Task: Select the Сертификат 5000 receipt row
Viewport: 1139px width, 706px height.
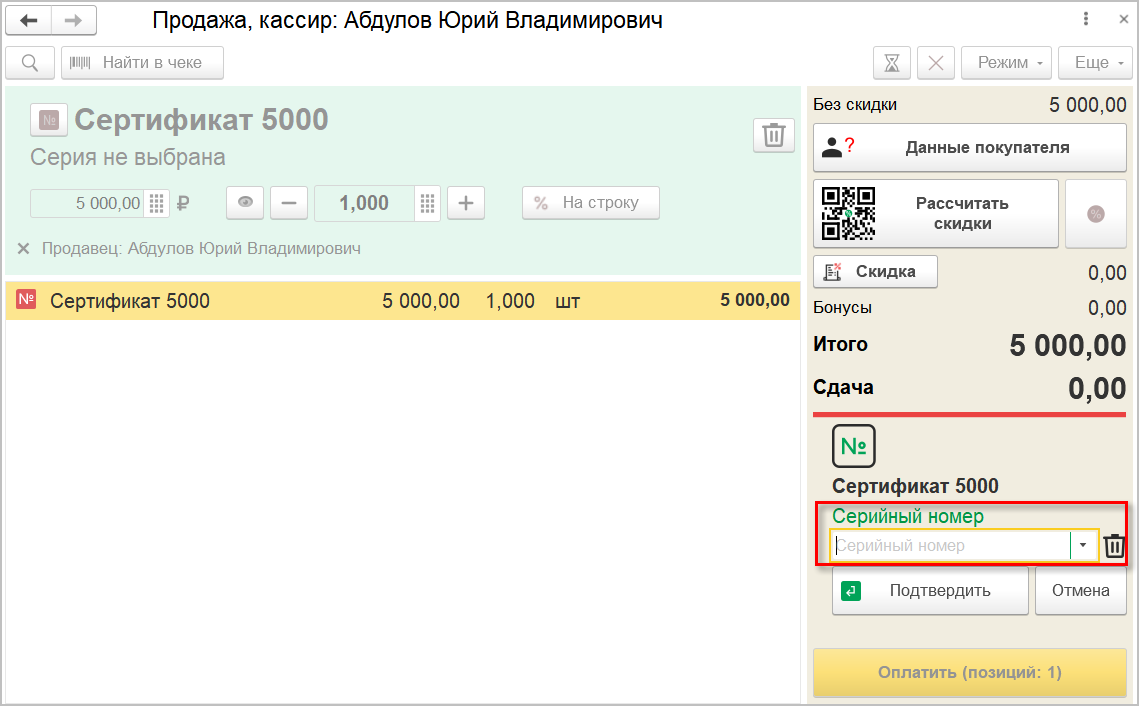Action: (400, 301)
